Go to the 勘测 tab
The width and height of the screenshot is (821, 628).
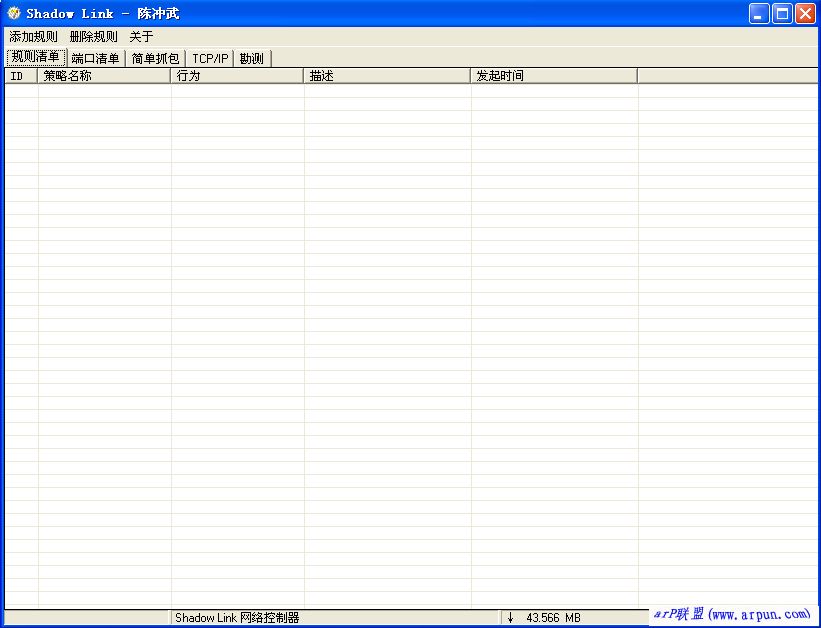click(x=252, y=58)
